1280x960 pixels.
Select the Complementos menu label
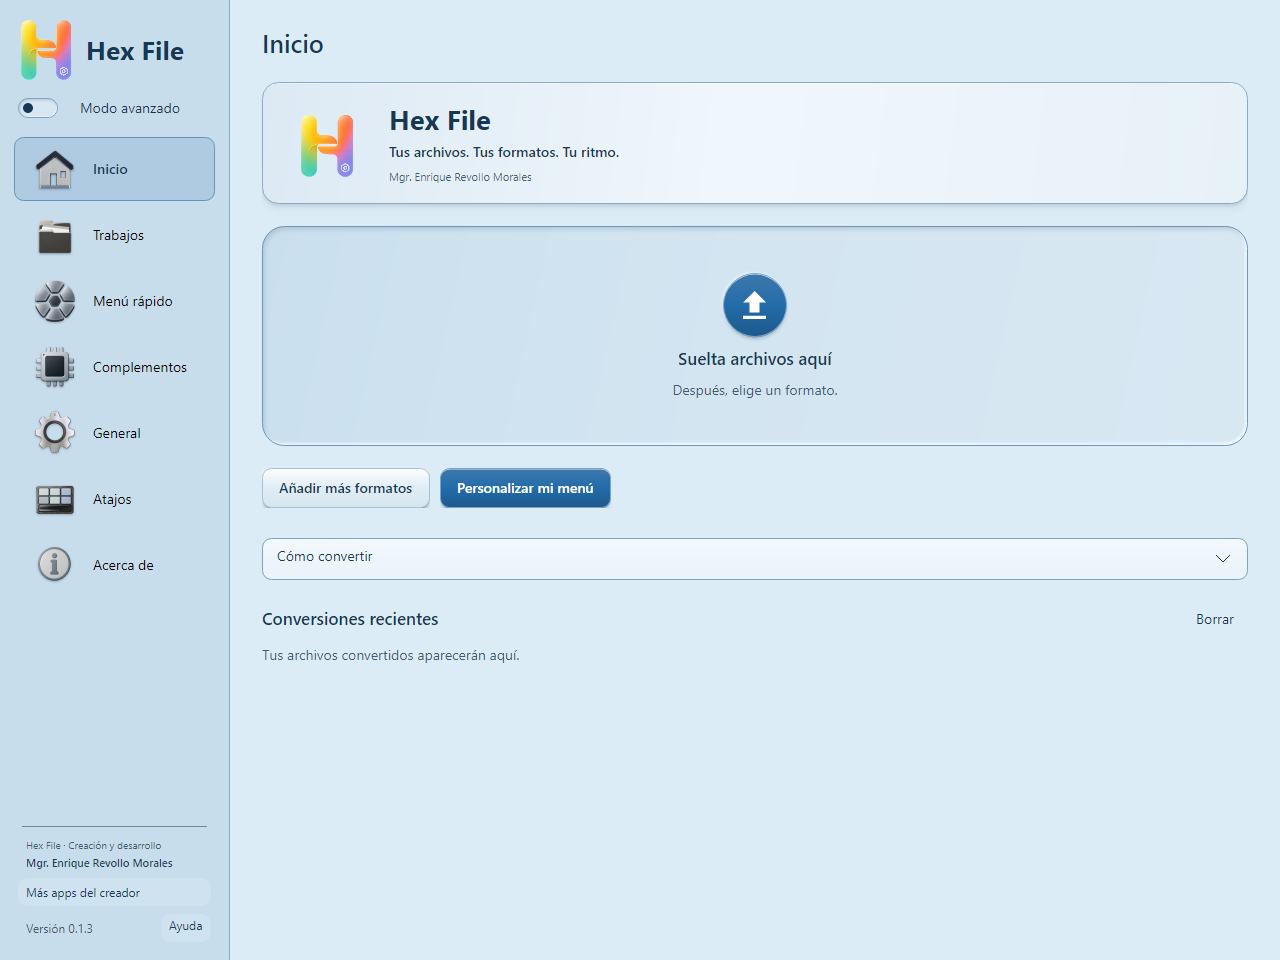tap(140, 367)
